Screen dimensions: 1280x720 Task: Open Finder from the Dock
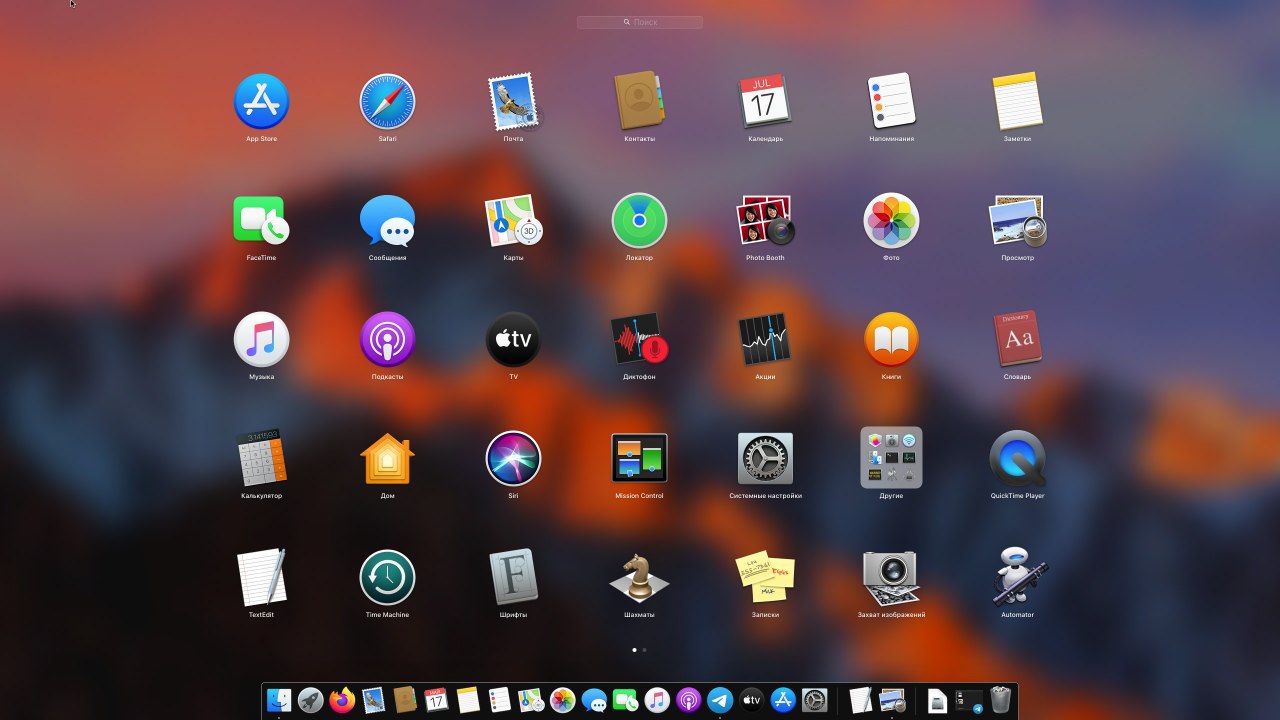coord(279,700)
